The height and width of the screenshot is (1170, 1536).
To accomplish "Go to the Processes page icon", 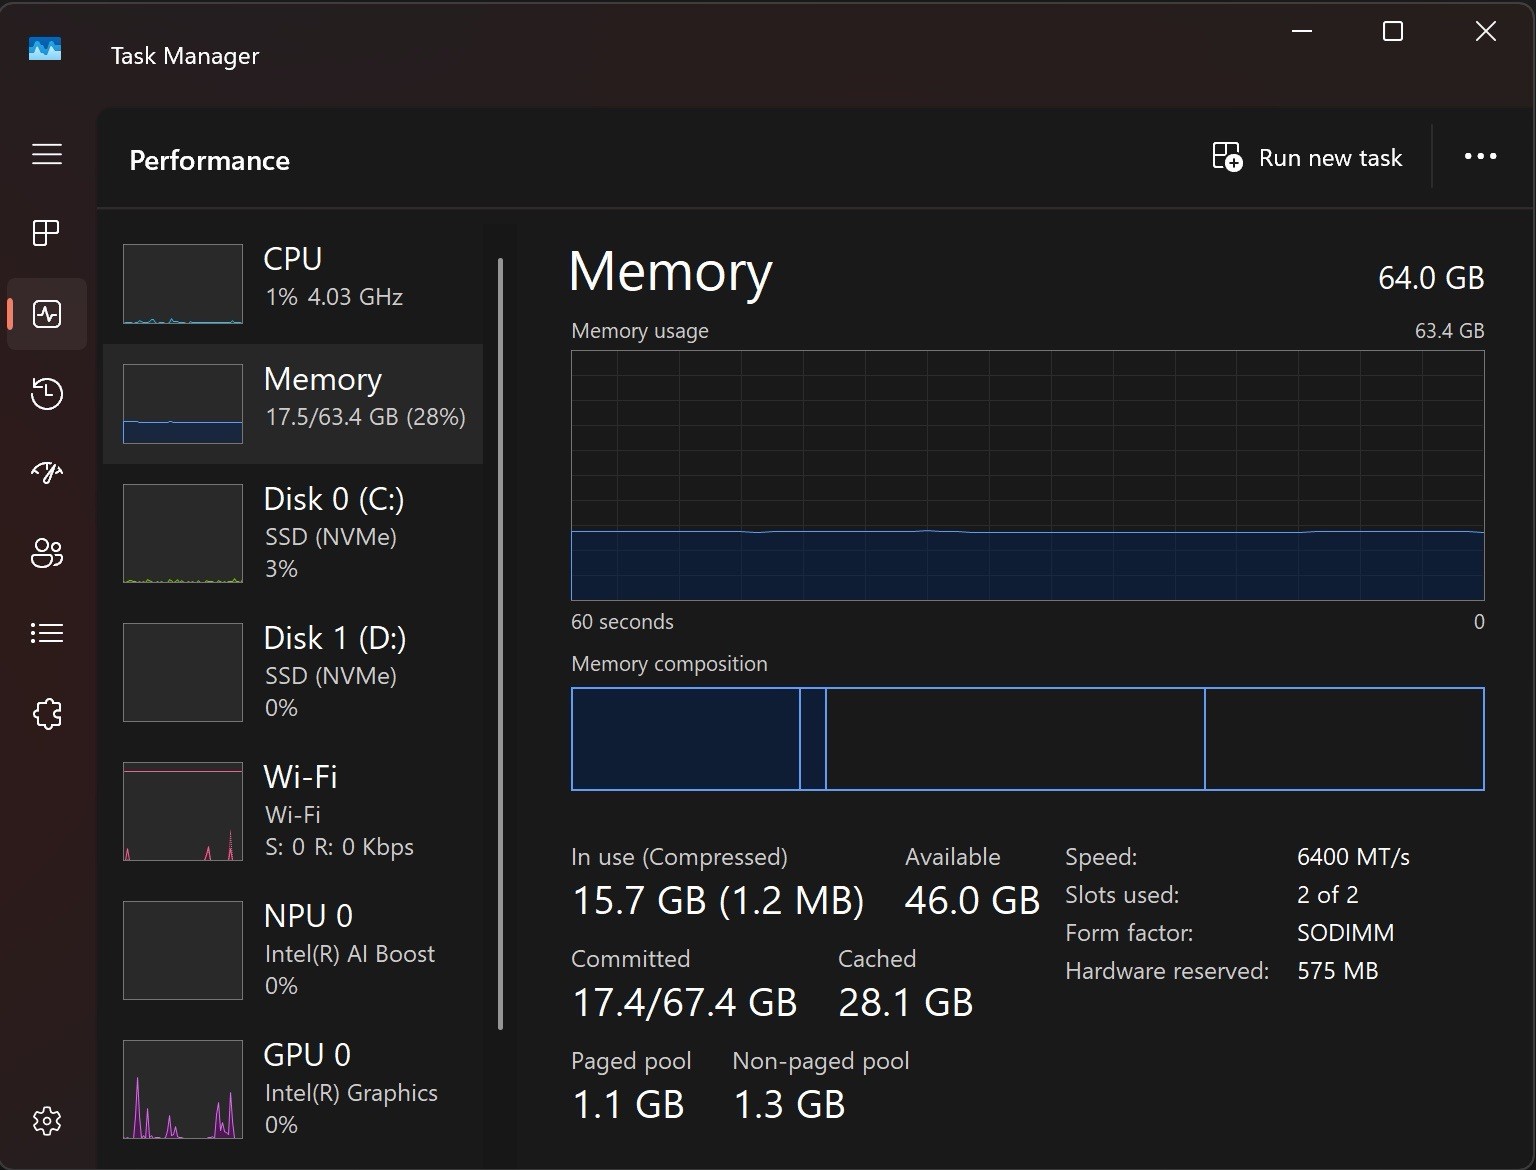I will pyautogui.click(x=47, y=233).
